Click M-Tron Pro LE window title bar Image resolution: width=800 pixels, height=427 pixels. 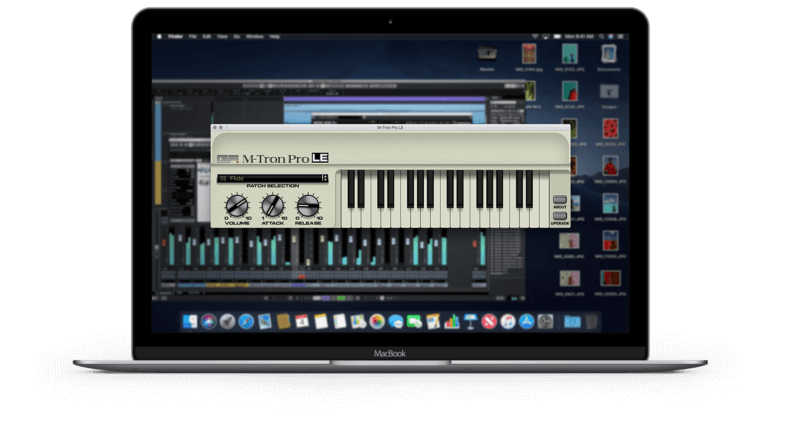coord(391,127)
